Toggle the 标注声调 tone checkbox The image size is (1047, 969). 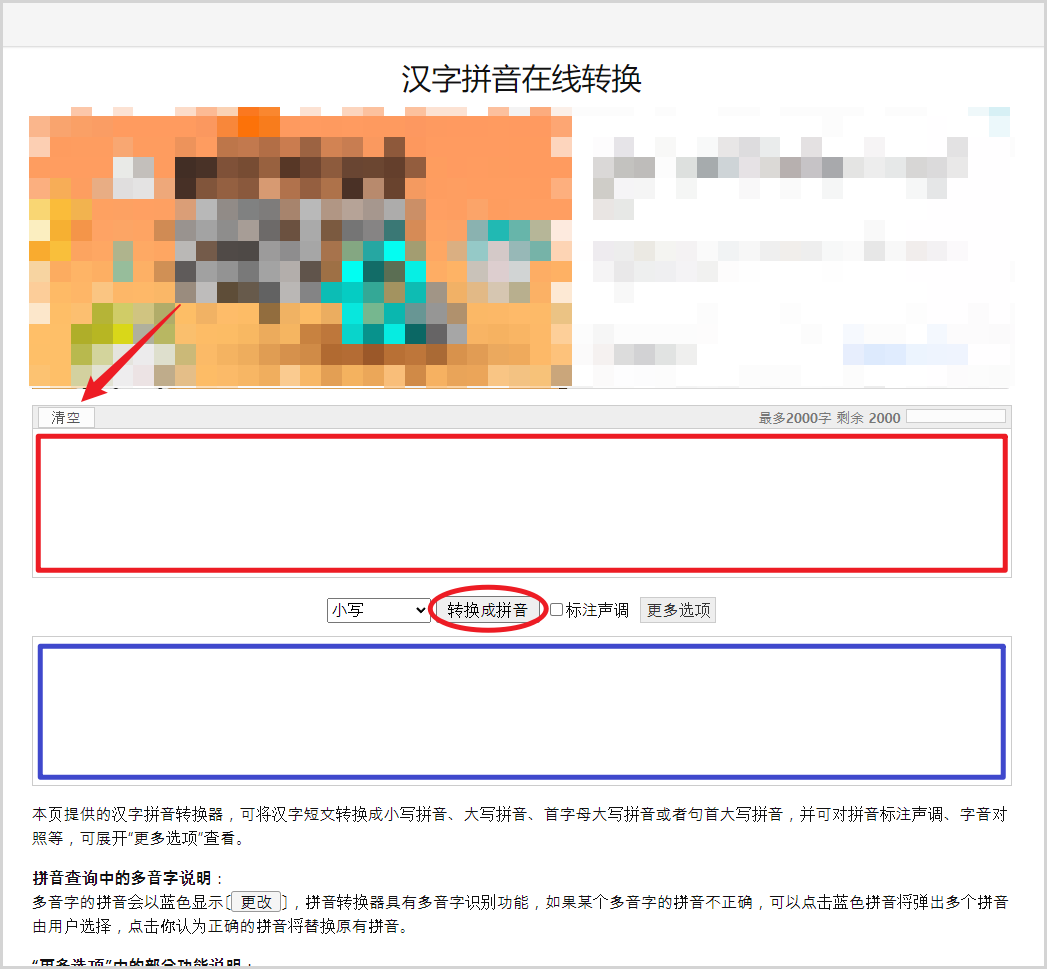pyautogui.click(x=556, y=610)
